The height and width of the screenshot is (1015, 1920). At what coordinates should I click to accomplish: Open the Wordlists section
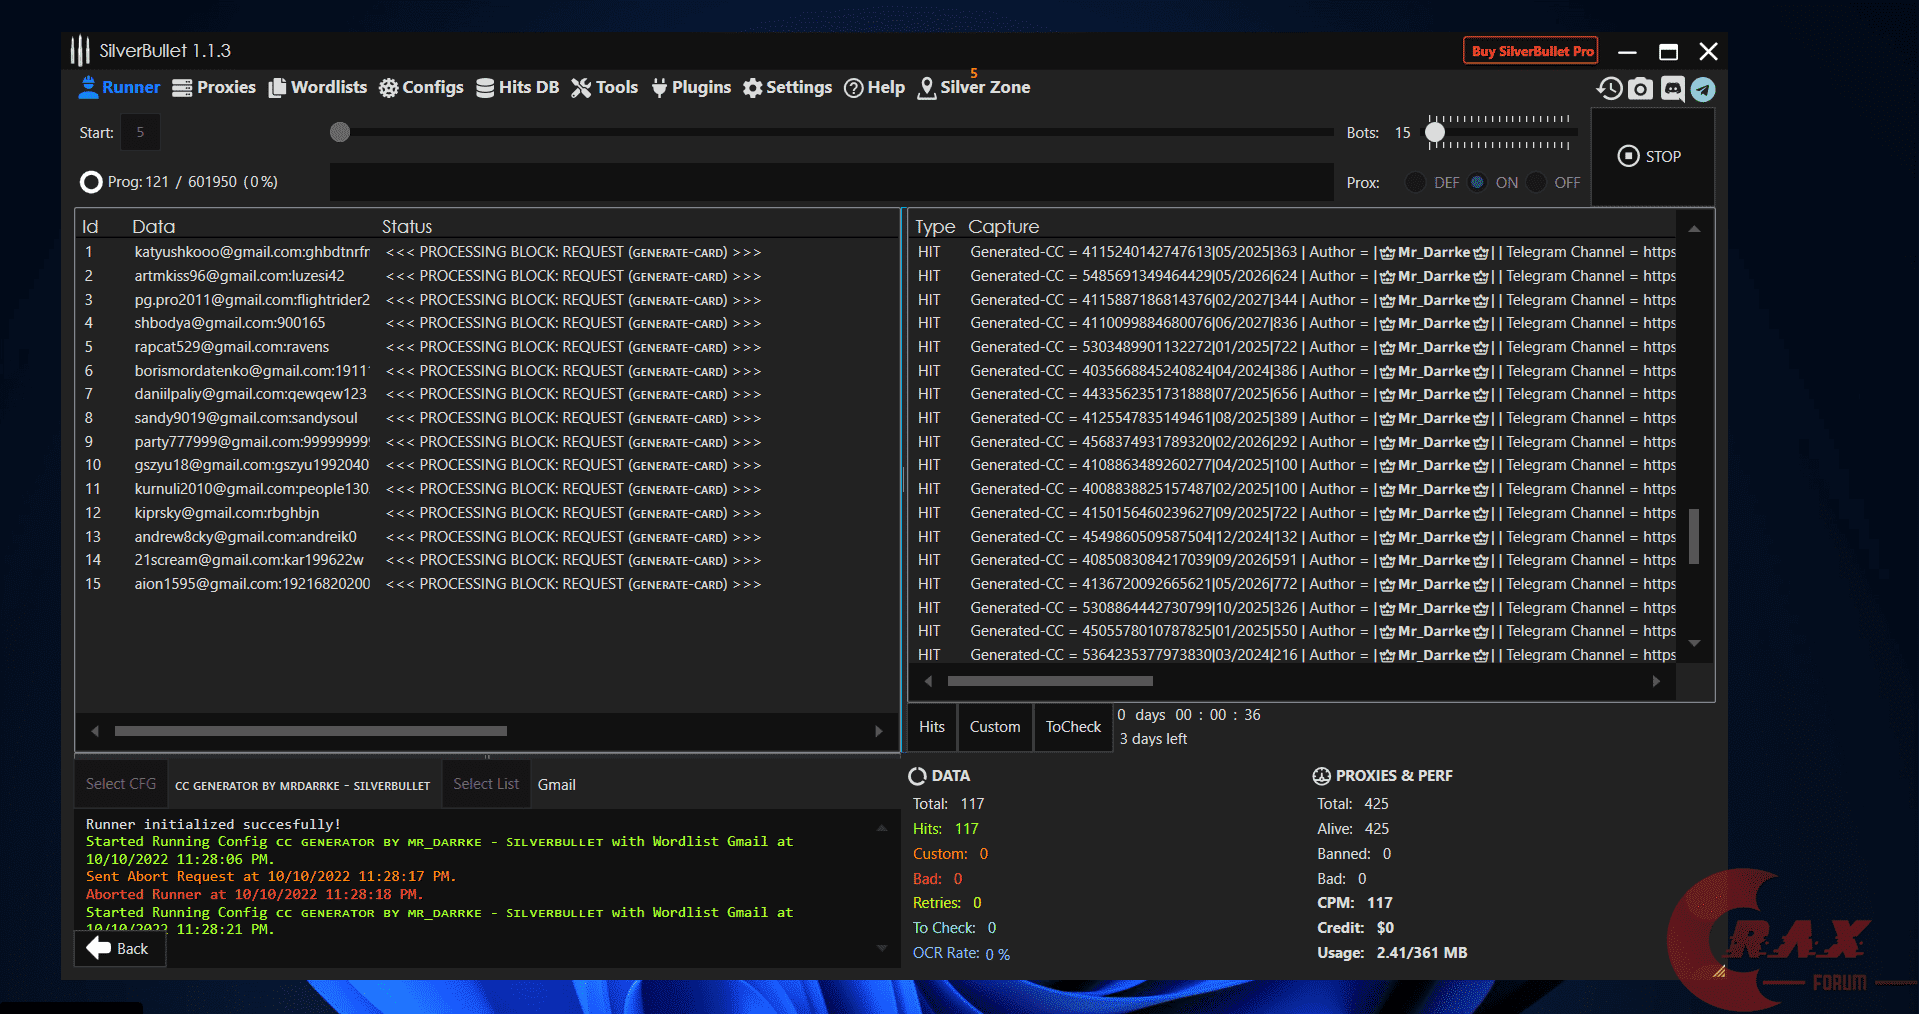coord(318,88)
